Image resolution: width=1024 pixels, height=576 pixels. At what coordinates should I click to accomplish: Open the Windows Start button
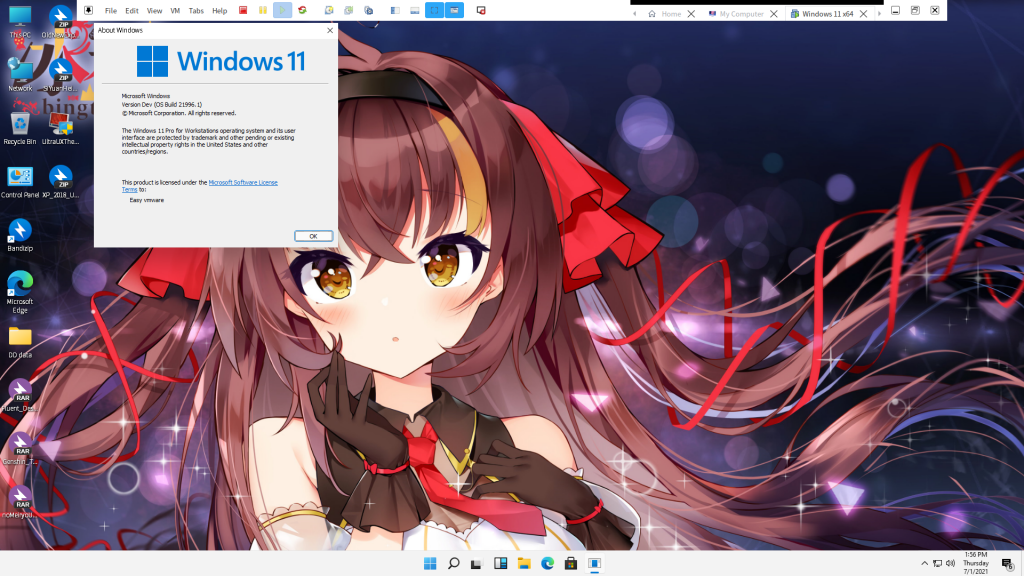[x=430, y=564]
